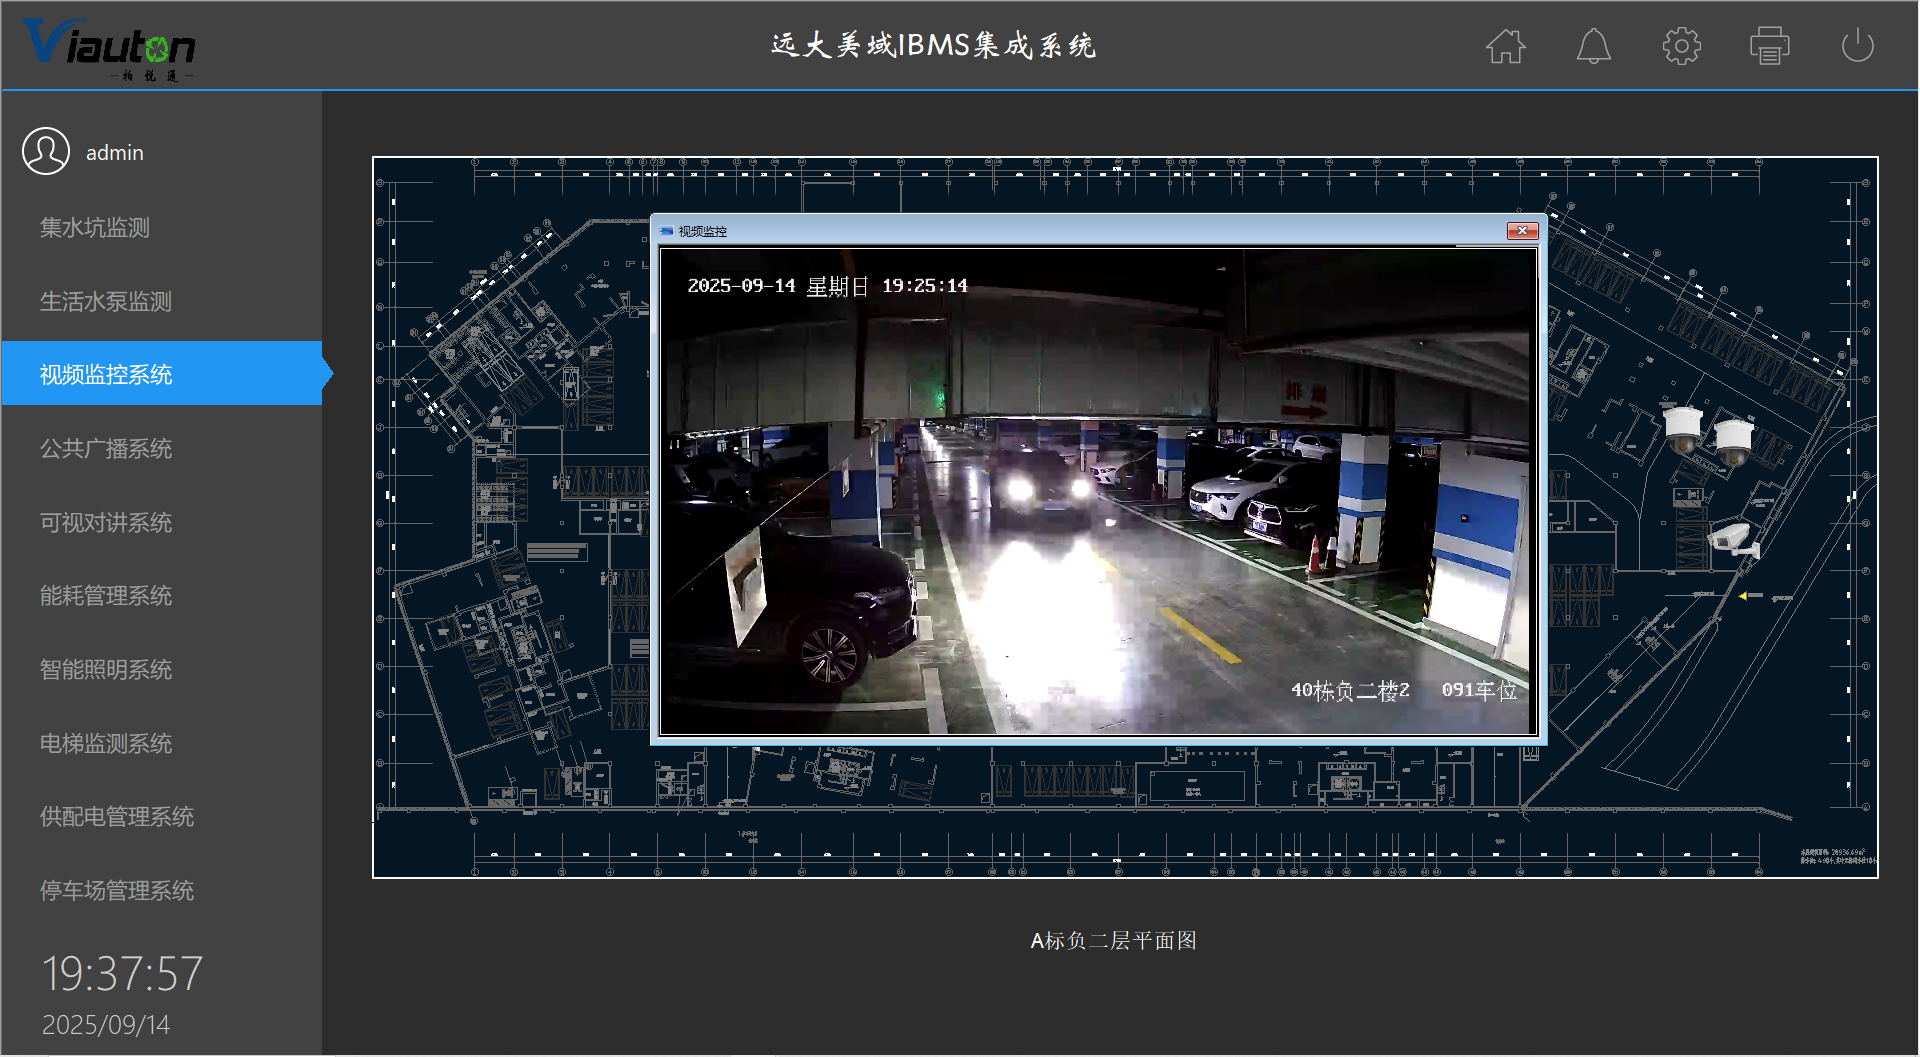Screen dimensions: 1920x1057
Task: Switch to 能耗管理系统 in the sidebar
Action: point(106,596)
